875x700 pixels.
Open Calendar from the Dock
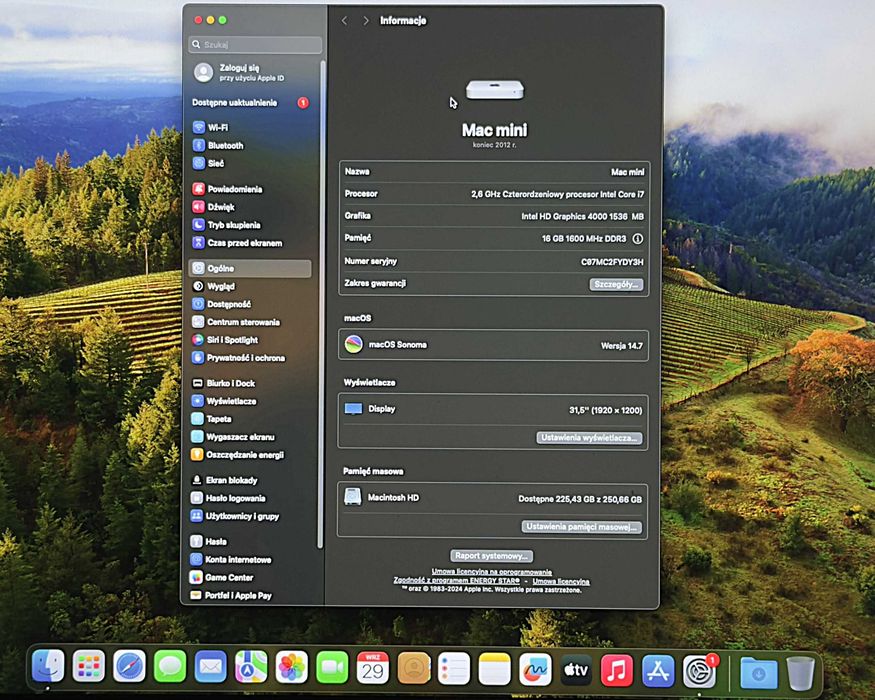point(373,667)
